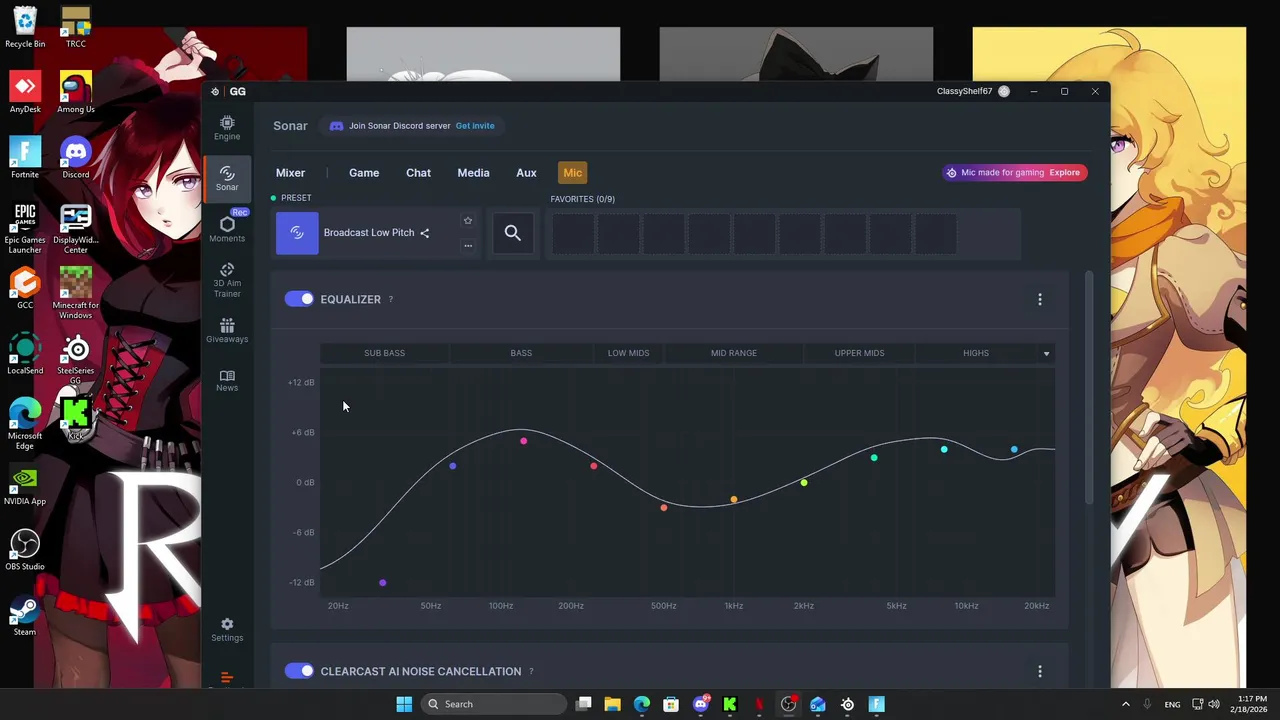Open GG Settings from the sidebar

pos(227,629)
